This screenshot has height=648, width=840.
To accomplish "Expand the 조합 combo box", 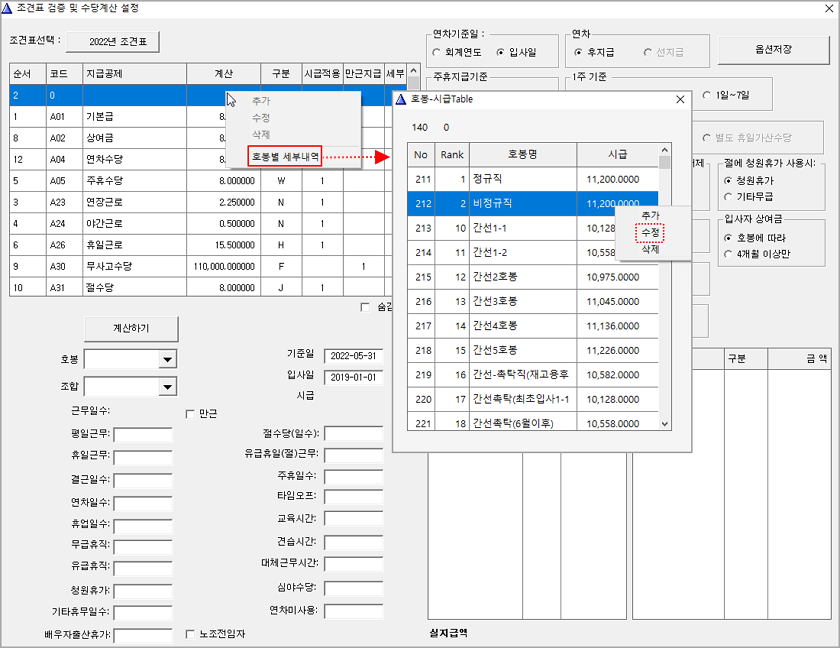I will [167, 387].
